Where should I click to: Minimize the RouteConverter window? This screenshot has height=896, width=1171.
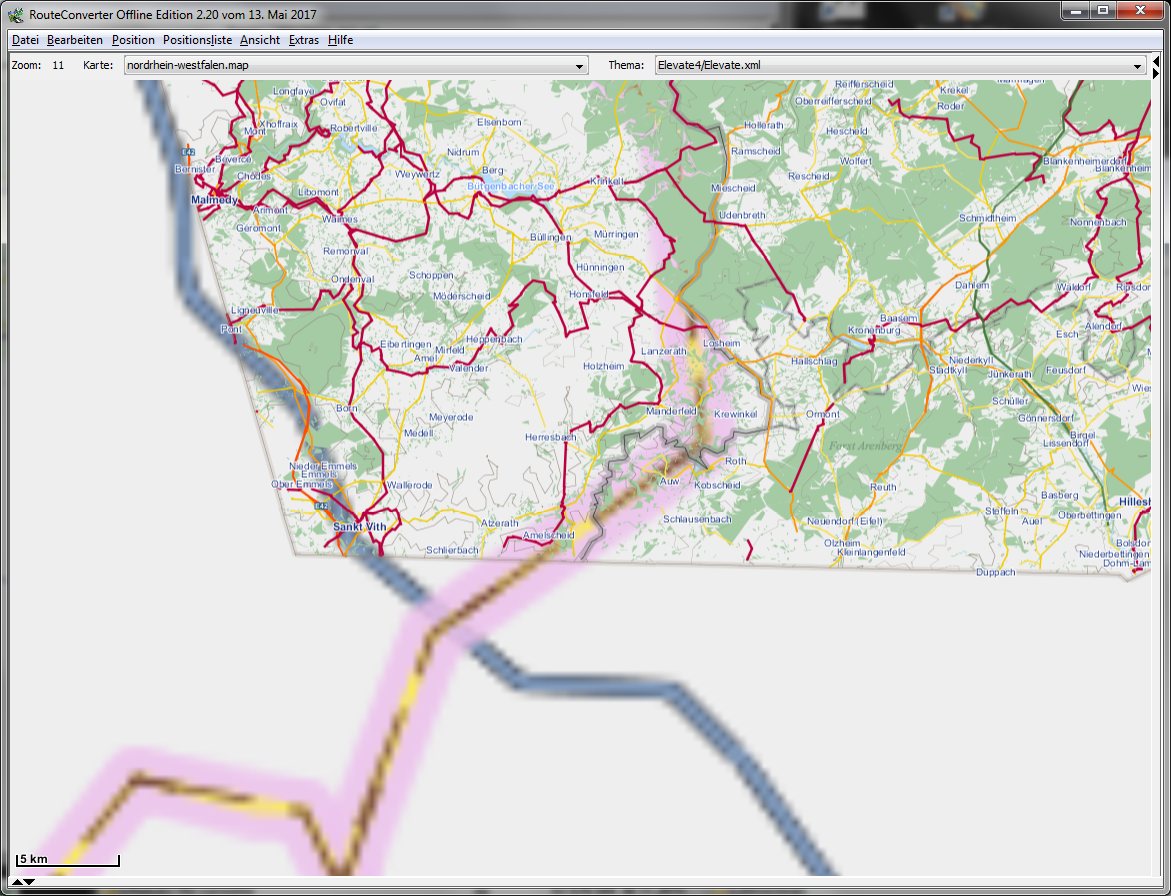(1075, 11)
